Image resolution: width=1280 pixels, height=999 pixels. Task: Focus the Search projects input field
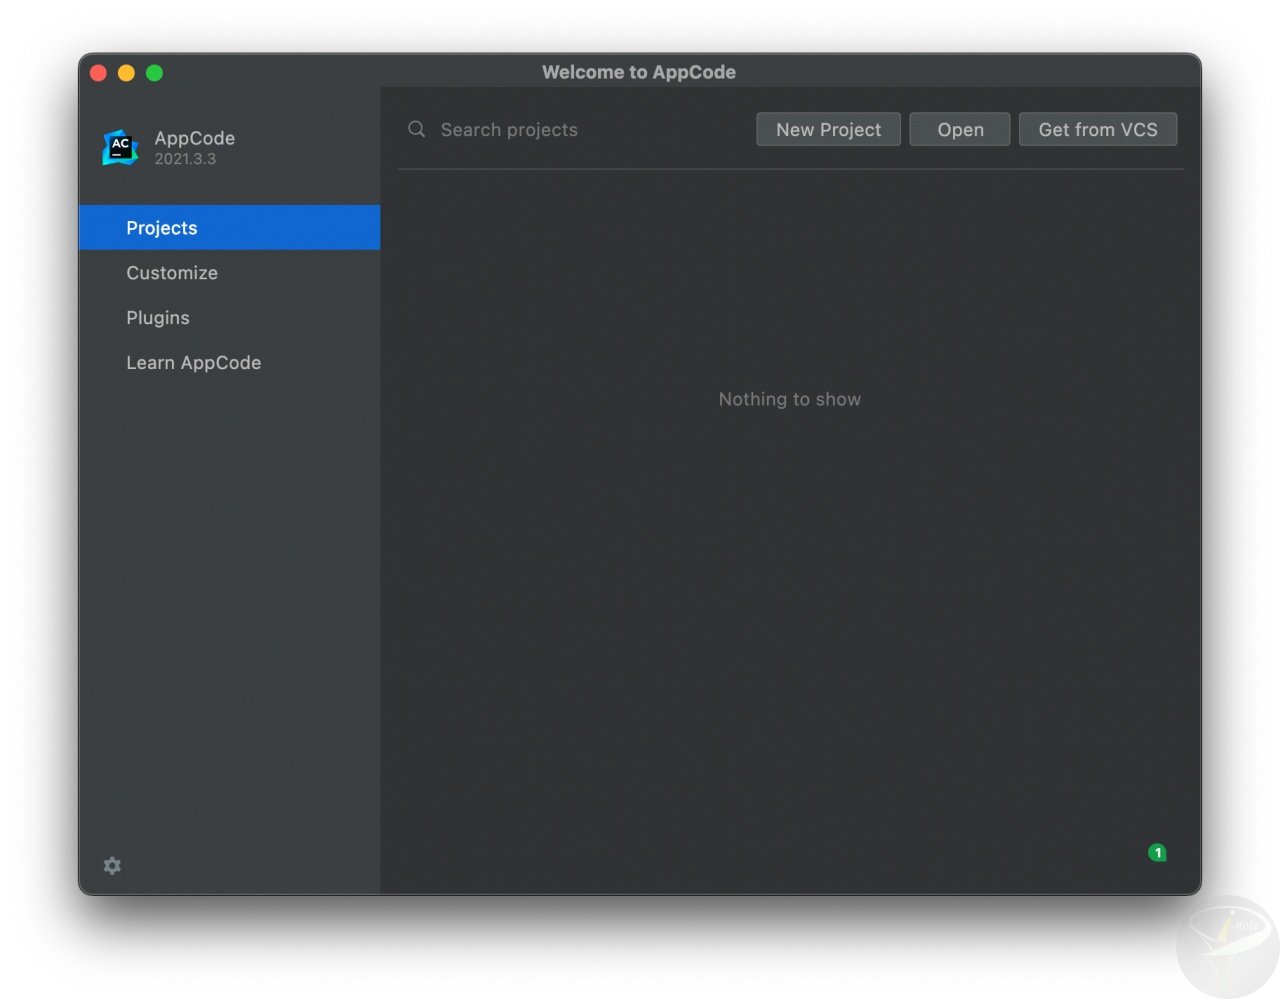[510, 129]
